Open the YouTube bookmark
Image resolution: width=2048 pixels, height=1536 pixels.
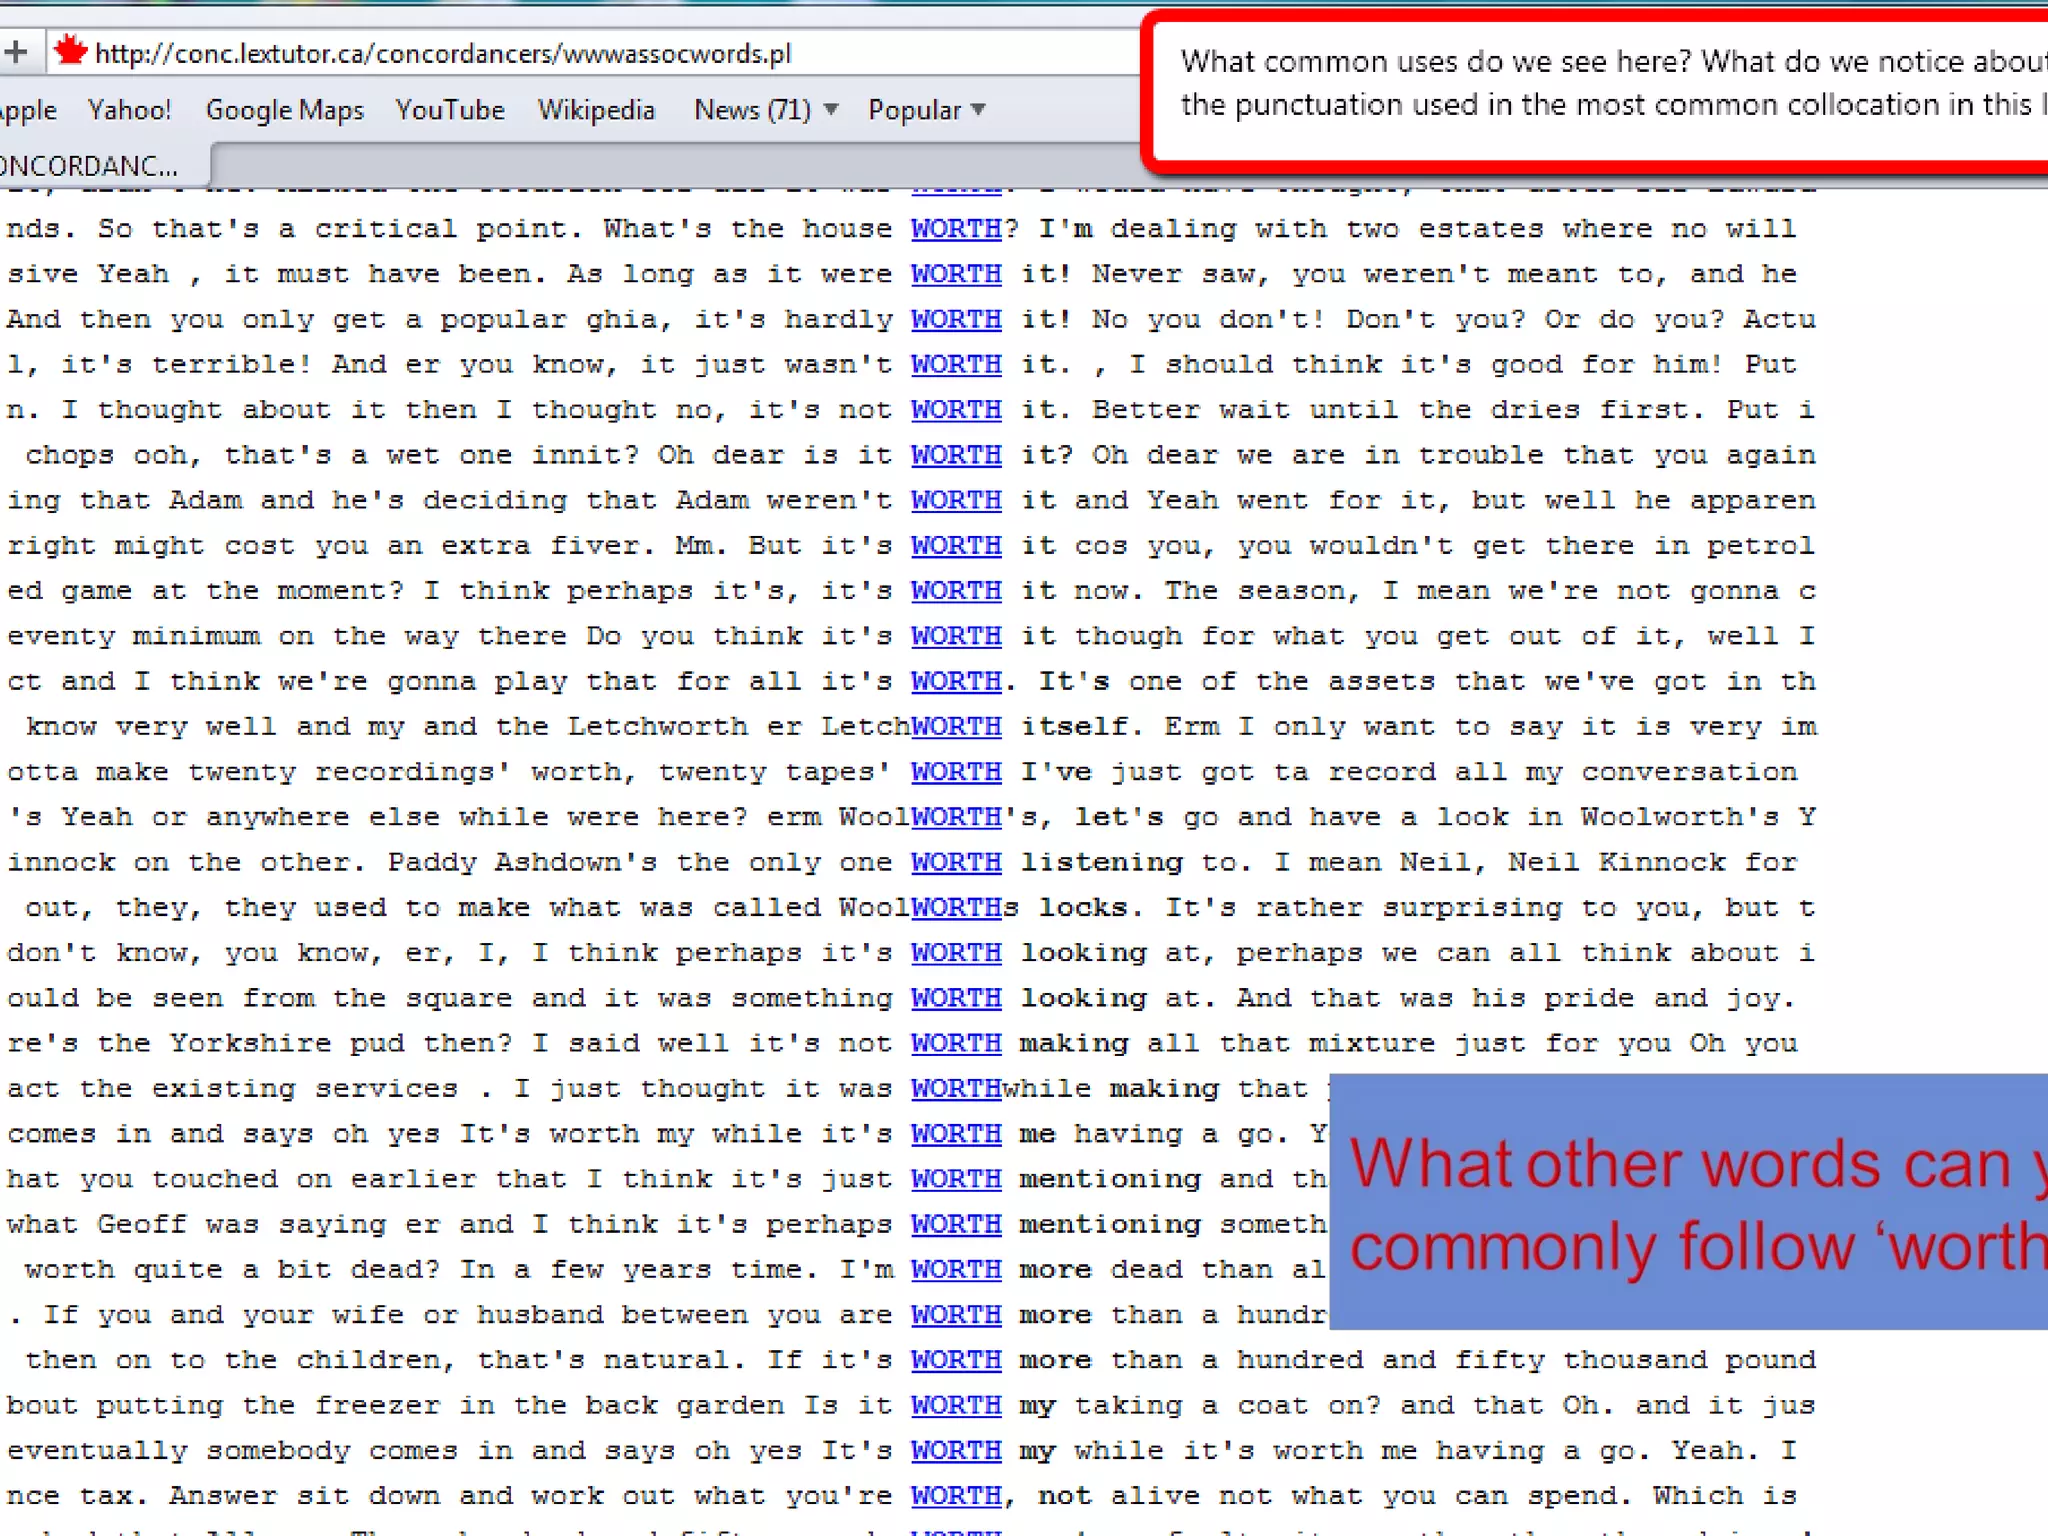[x=450, y=110]
